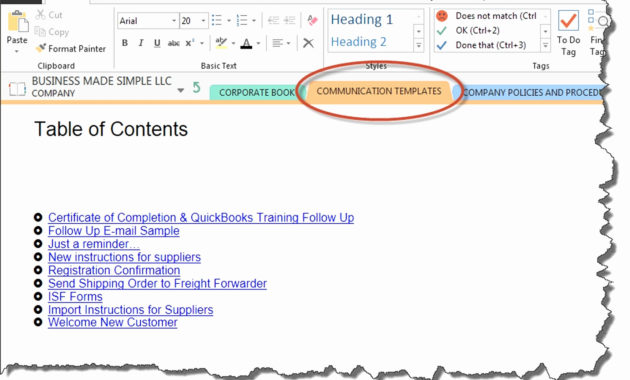Open the font color dropdown arrow

point(258,43)
